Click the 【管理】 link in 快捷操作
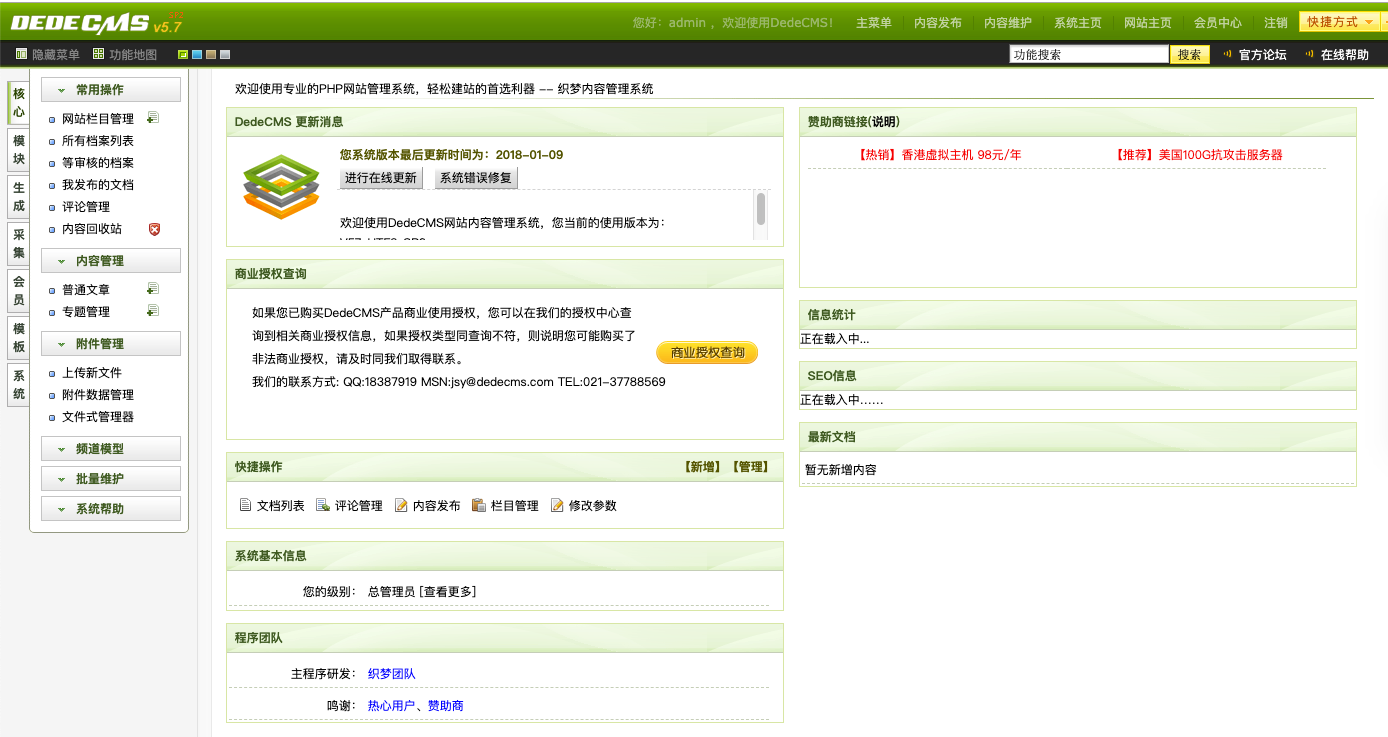Viewport: 1388px width, 737px height. pos(750,467)
